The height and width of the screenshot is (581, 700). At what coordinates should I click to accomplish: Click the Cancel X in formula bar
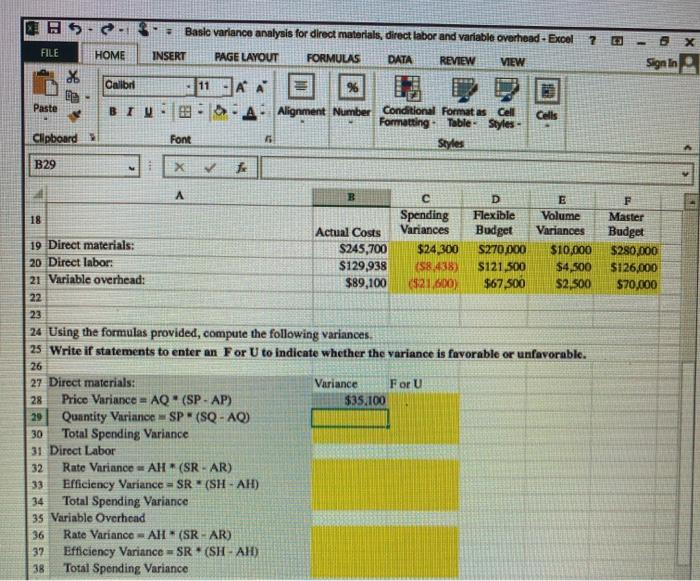pyautogui.click(x=179, y=167)
